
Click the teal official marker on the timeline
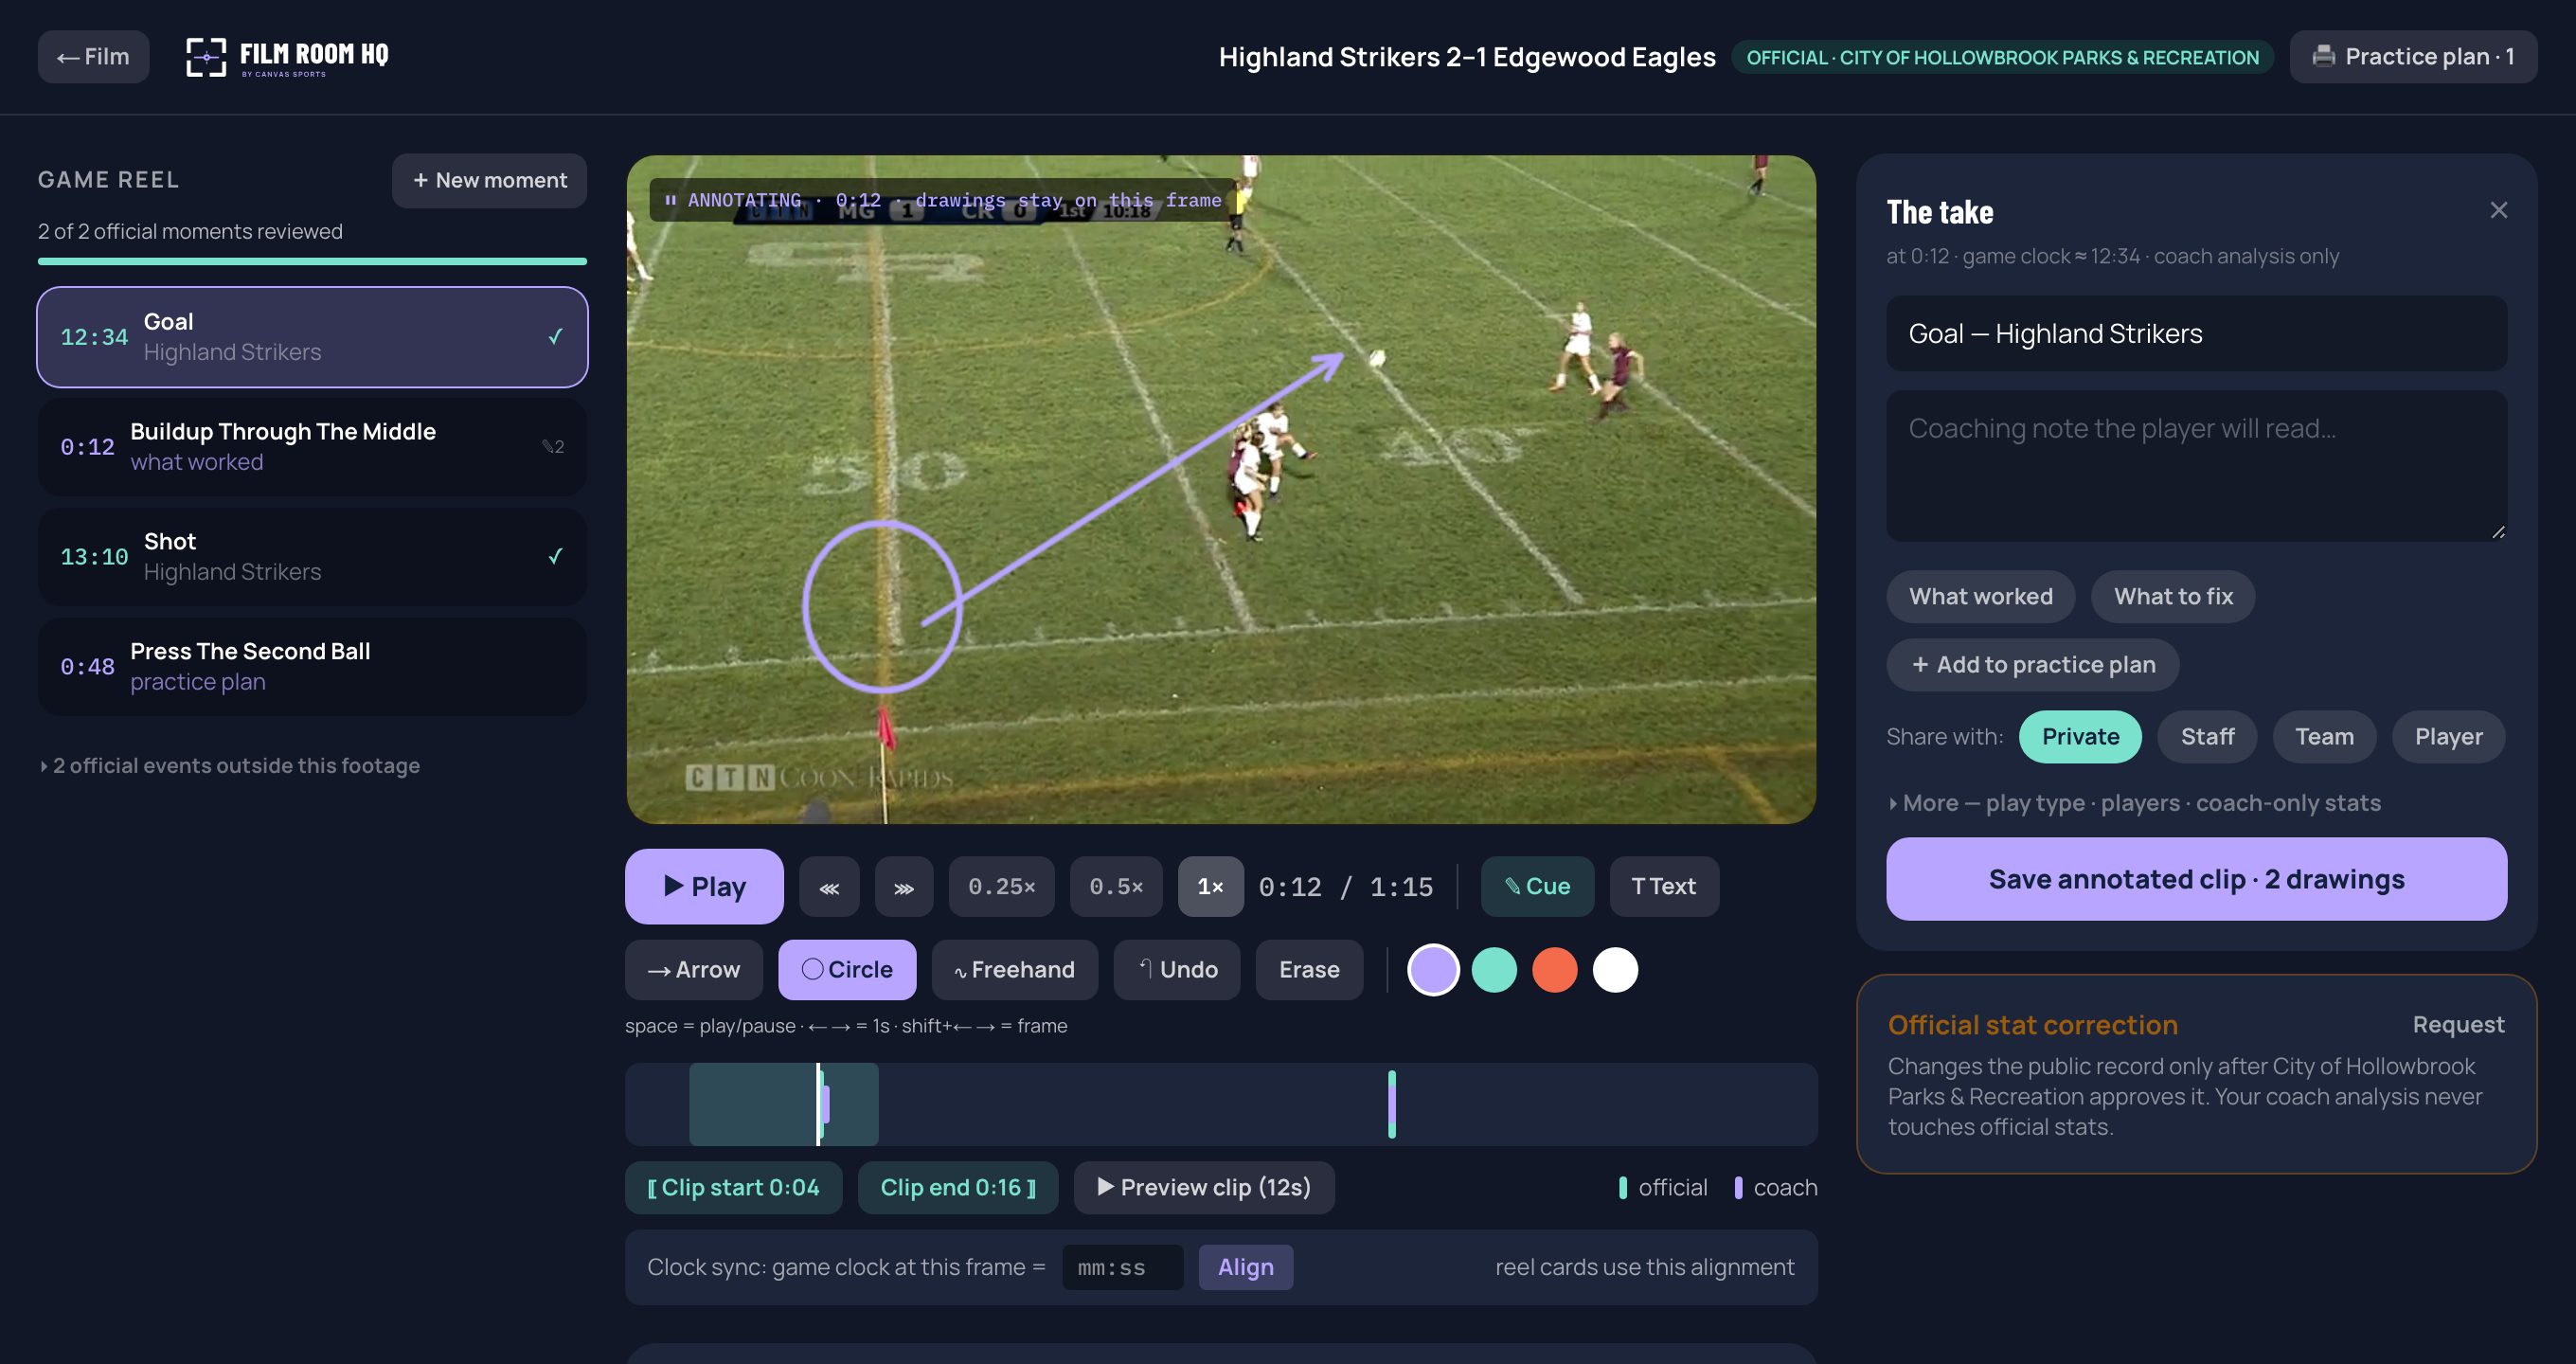point(1392,1104)
